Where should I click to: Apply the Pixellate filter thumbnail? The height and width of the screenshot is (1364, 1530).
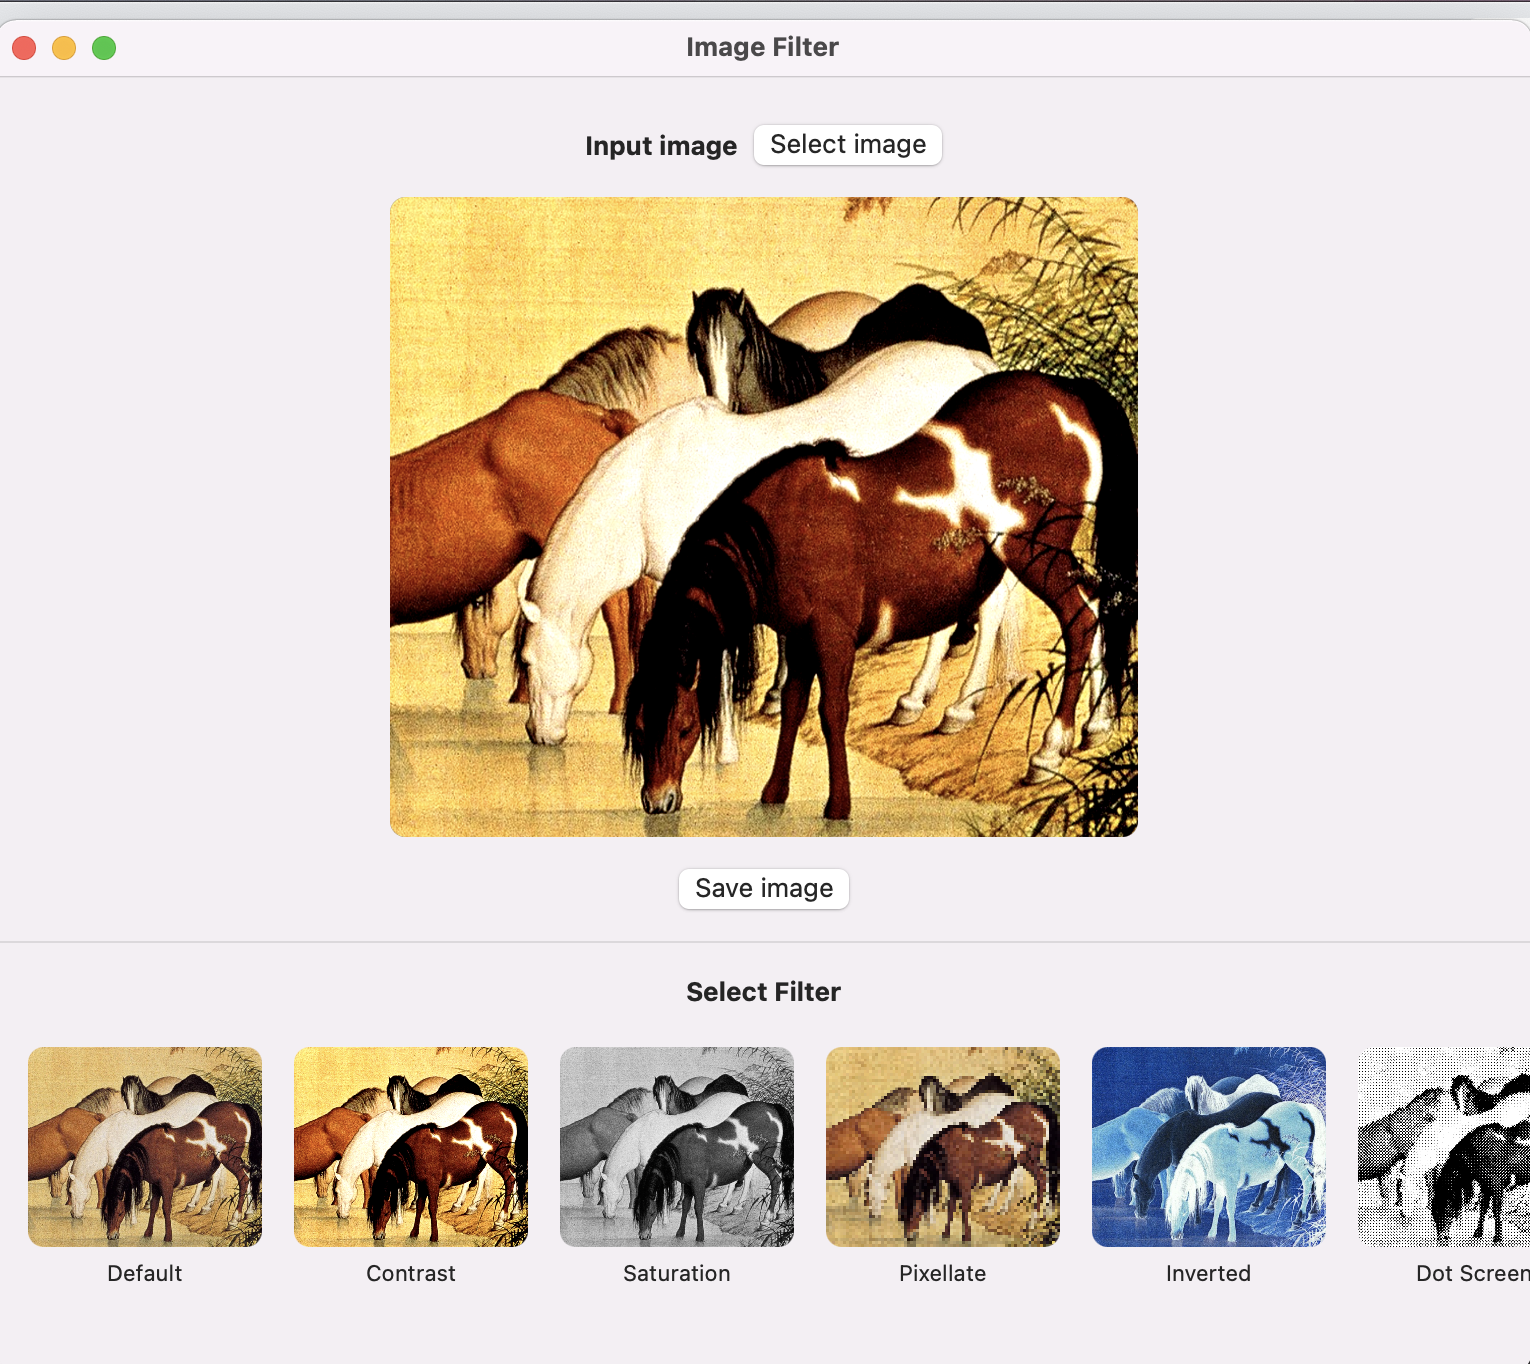click(x=943, y=1146)
